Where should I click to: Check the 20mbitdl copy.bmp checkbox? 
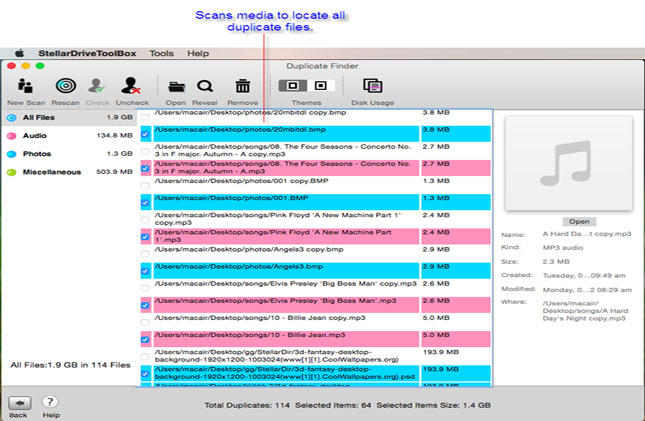click(x=145, y=117)
